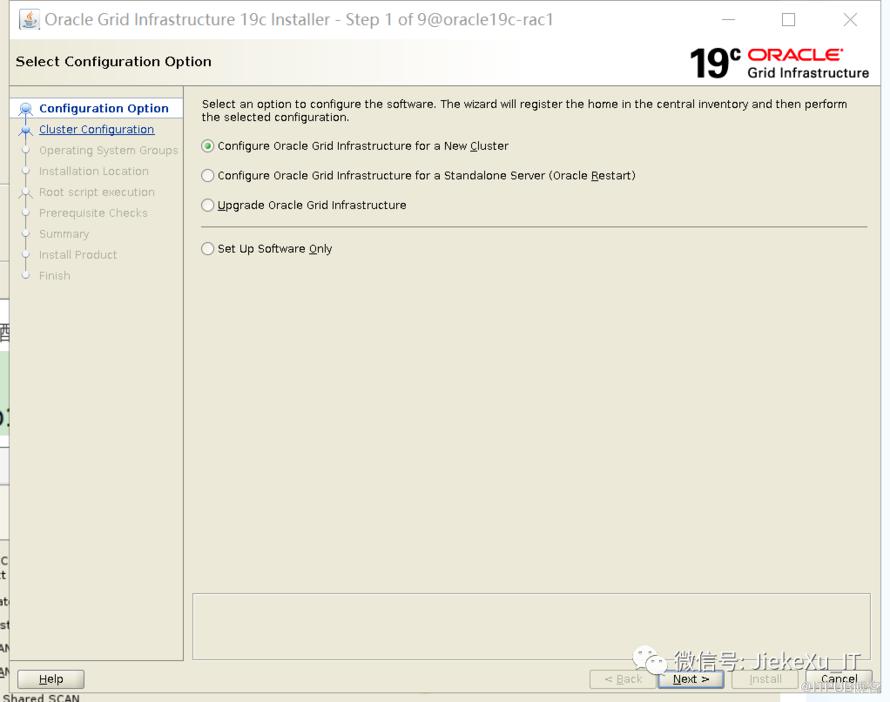Click the Configuration Option step marker icon
Screen dimensions: 890x702
[x=26, y=108]
